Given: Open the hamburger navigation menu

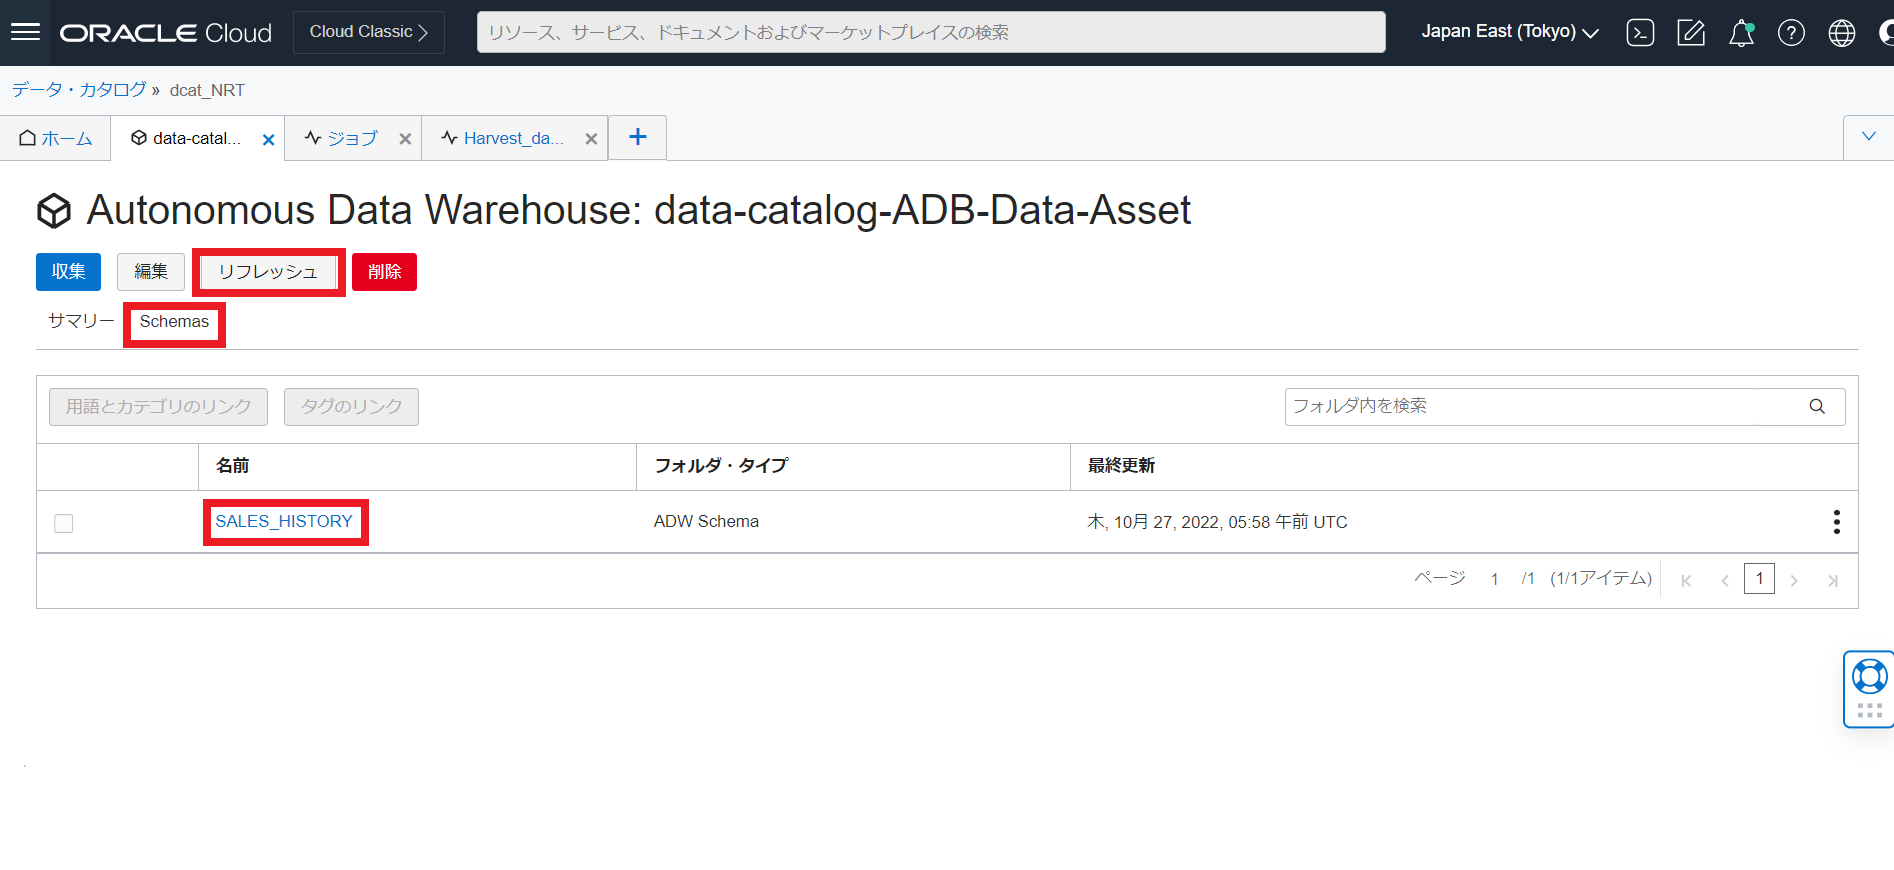Looking at the screenshot, I should click(25, 32).
